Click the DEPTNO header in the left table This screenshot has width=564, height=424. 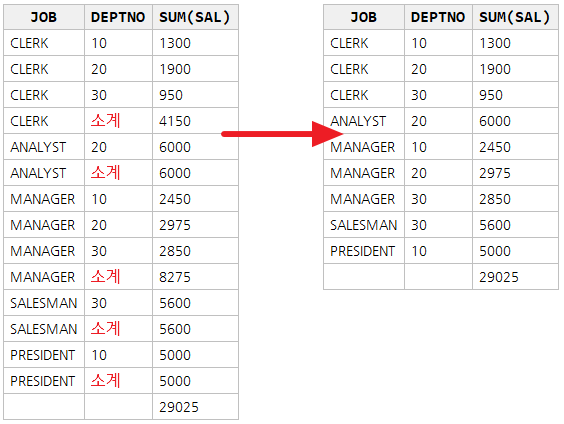tap(118, 17)
